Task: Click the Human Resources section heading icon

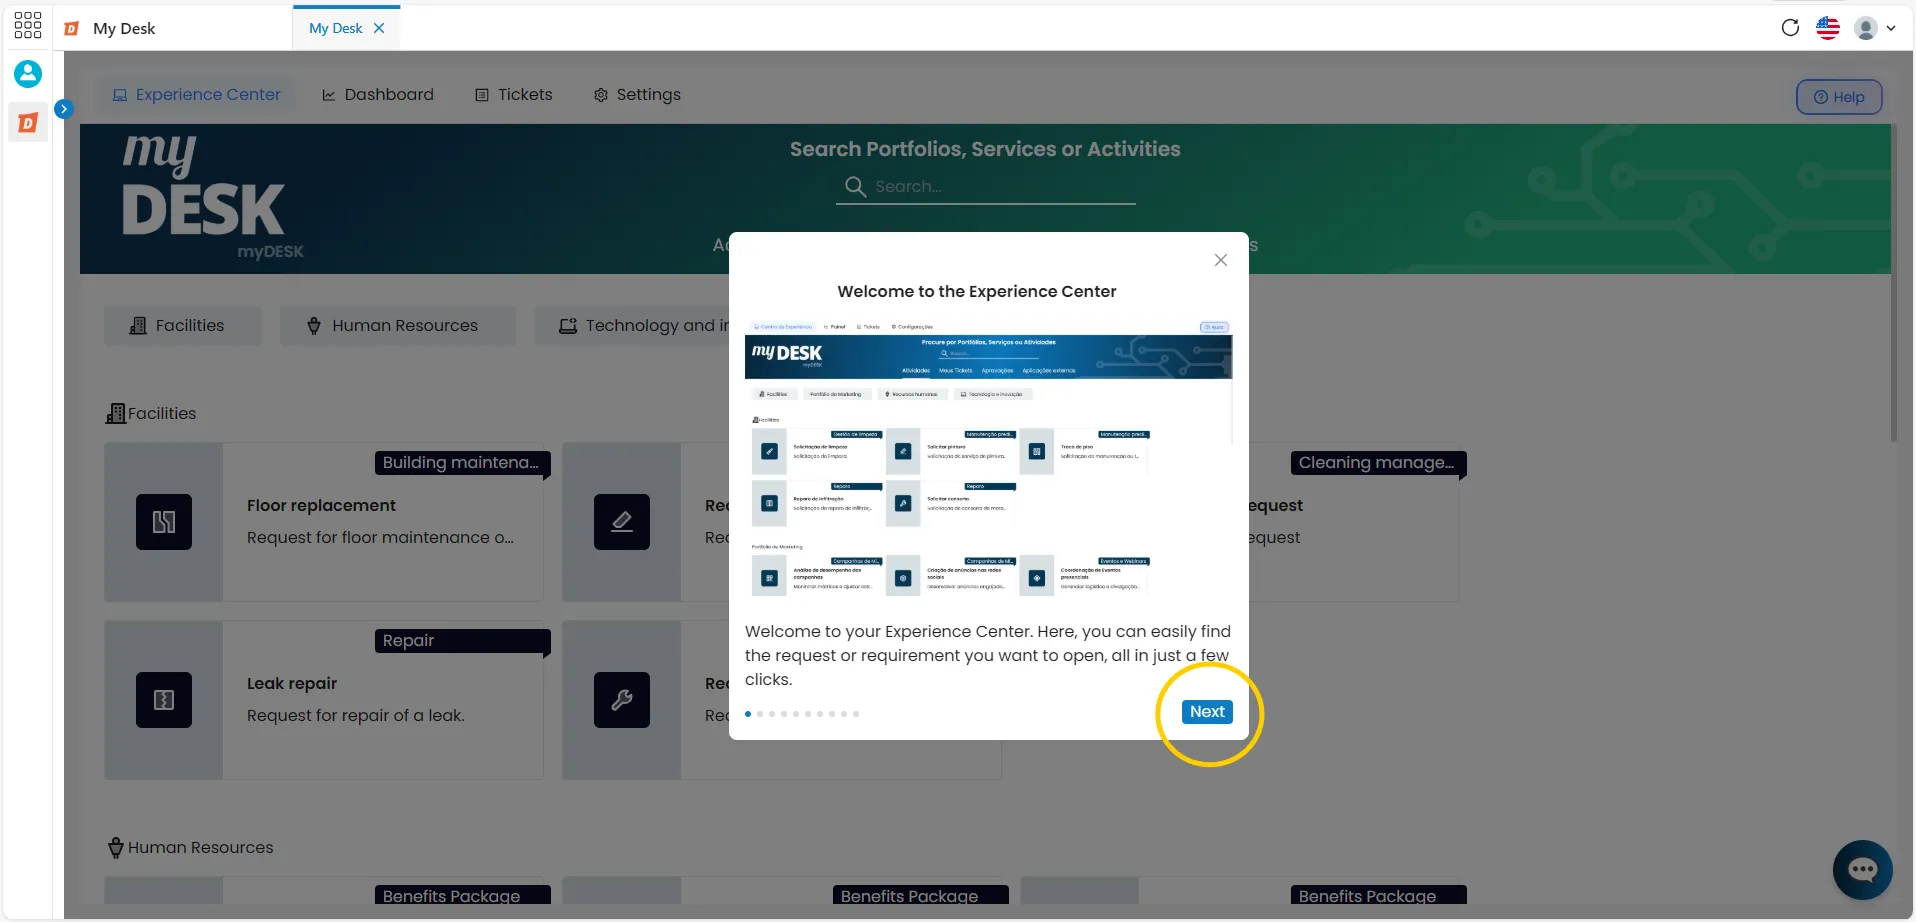Action: (116, 847)
